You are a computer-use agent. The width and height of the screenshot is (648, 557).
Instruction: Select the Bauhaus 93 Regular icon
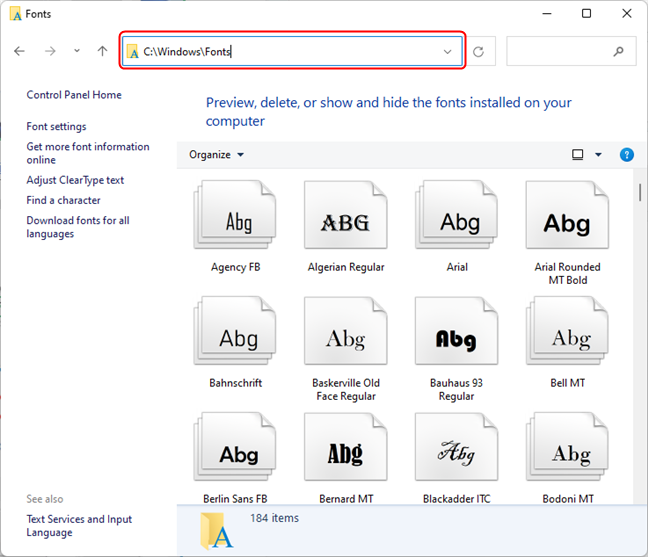[x=456, y=331]
